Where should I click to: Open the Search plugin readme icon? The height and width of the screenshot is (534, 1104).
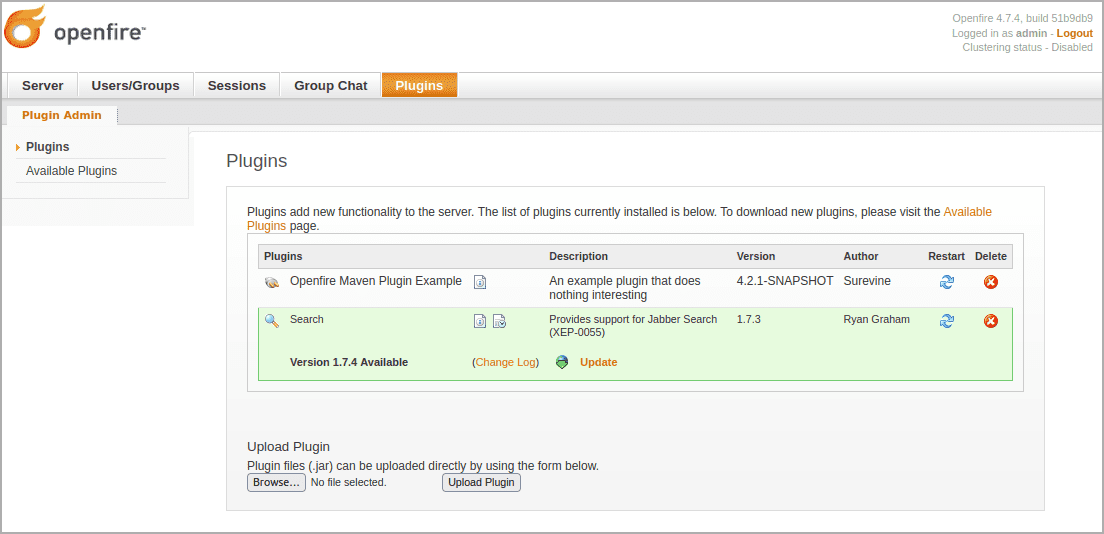tap(480, 321)
